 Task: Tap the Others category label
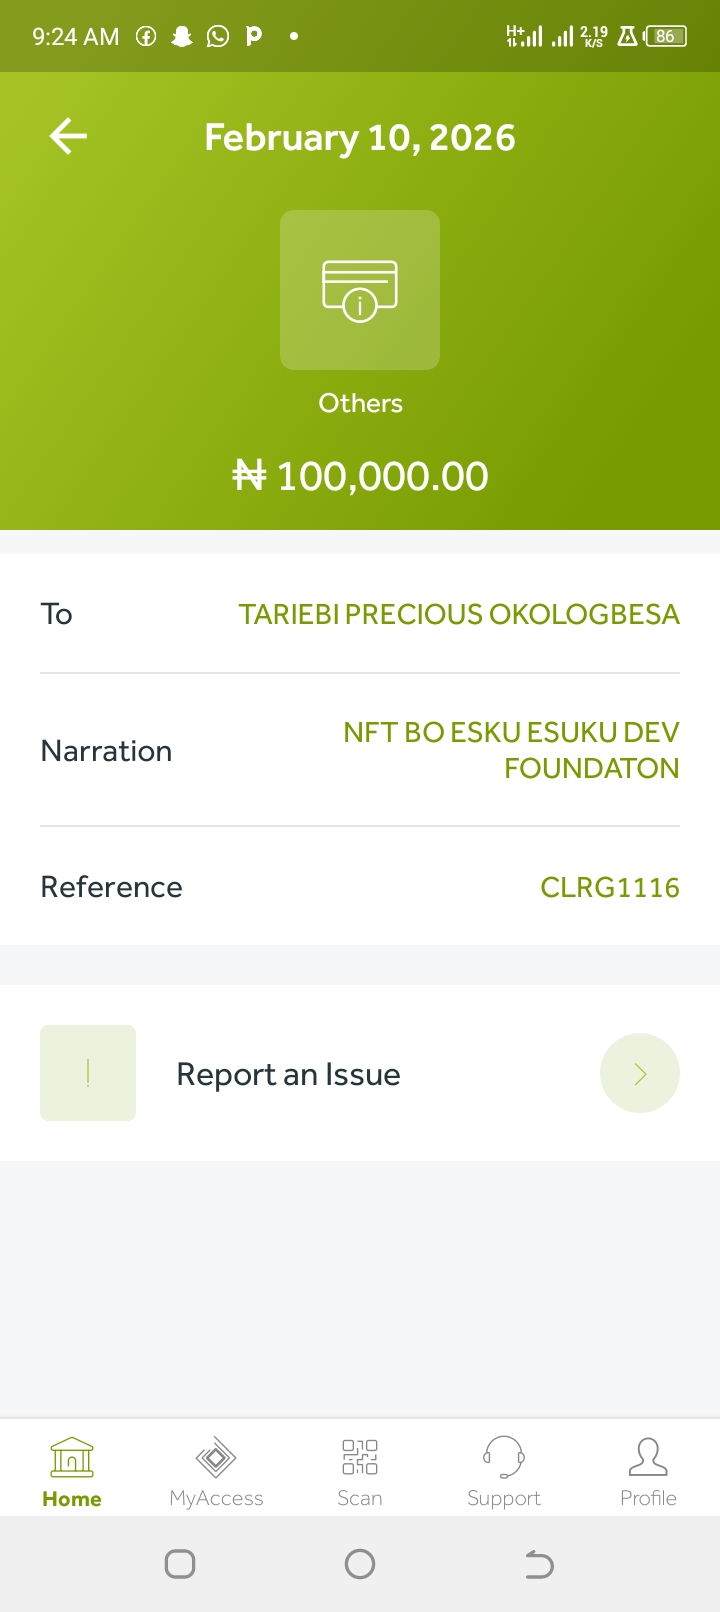(x=360, y=403)
